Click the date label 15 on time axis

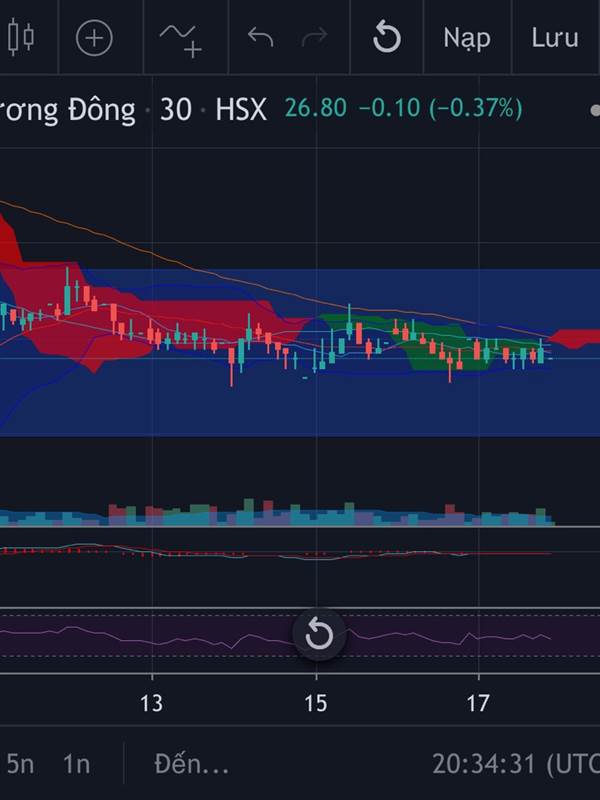tap(316, 704)
